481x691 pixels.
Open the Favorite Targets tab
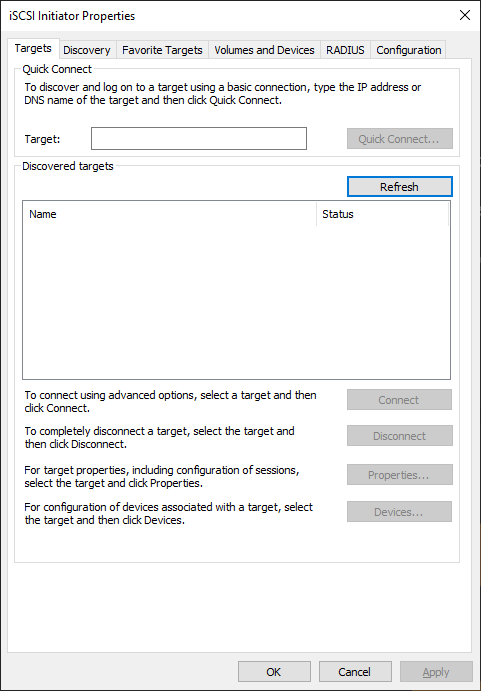[x=162, y=50]
